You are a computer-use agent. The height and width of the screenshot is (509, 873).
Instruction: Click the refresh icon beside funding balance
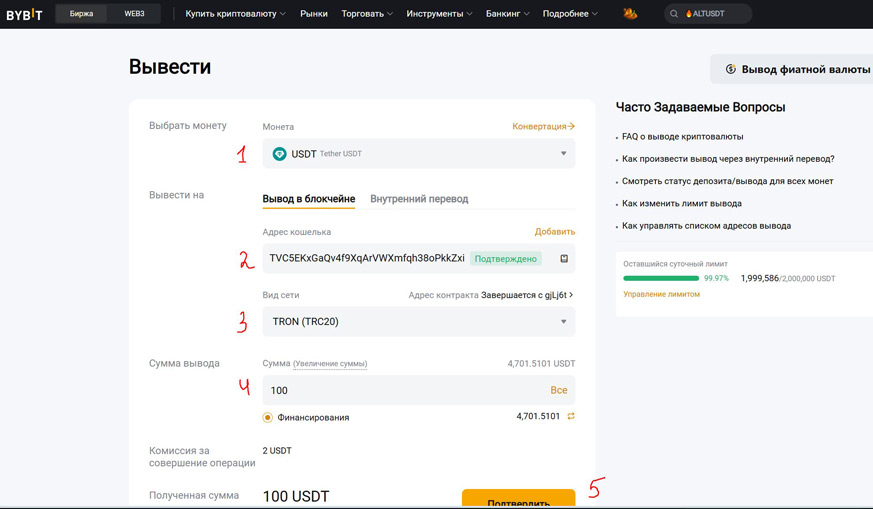(x=571, y=416)
